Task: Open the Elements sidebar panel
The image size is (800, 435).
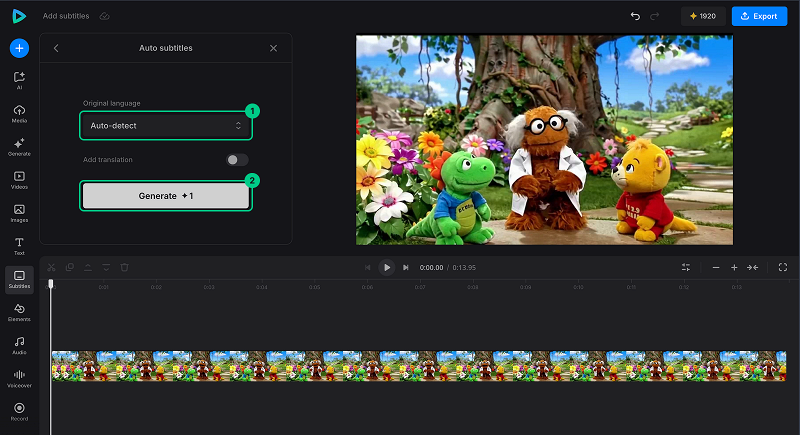Action: pos(19,313)
